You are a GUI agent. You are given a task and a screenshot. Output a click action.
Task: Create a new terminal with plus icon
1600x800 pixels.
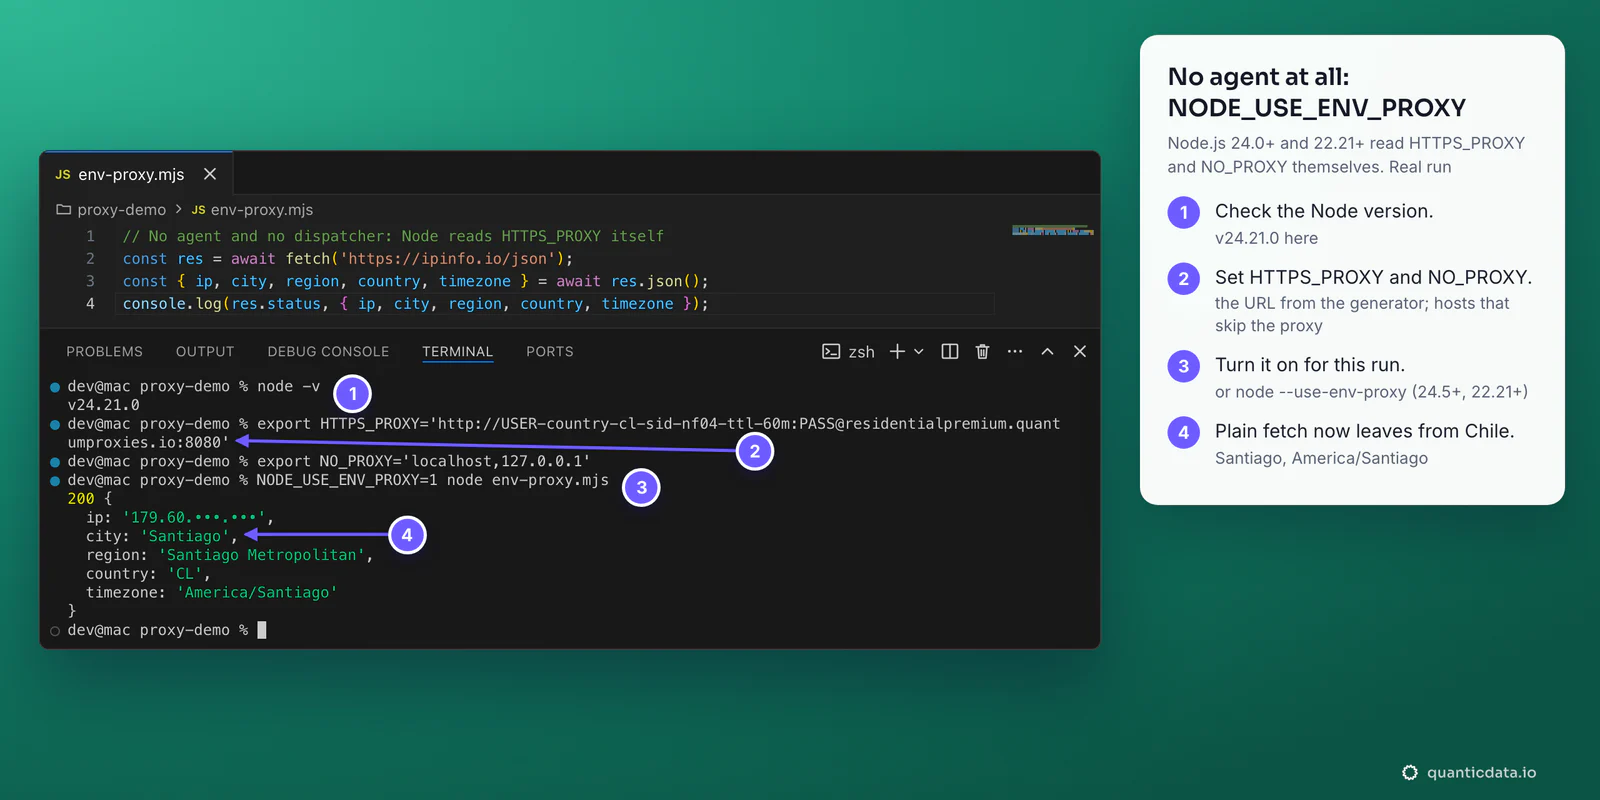coord(897,351)
